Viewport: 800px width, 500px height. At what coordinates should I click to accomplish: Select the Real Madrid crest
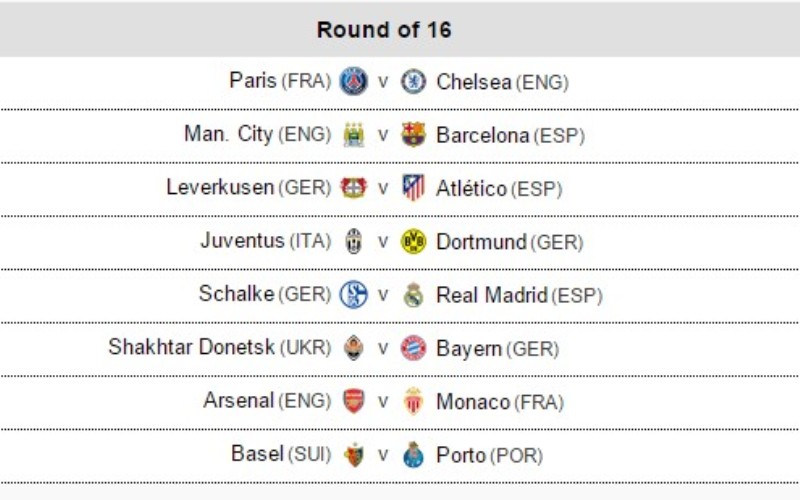(413, 295)
